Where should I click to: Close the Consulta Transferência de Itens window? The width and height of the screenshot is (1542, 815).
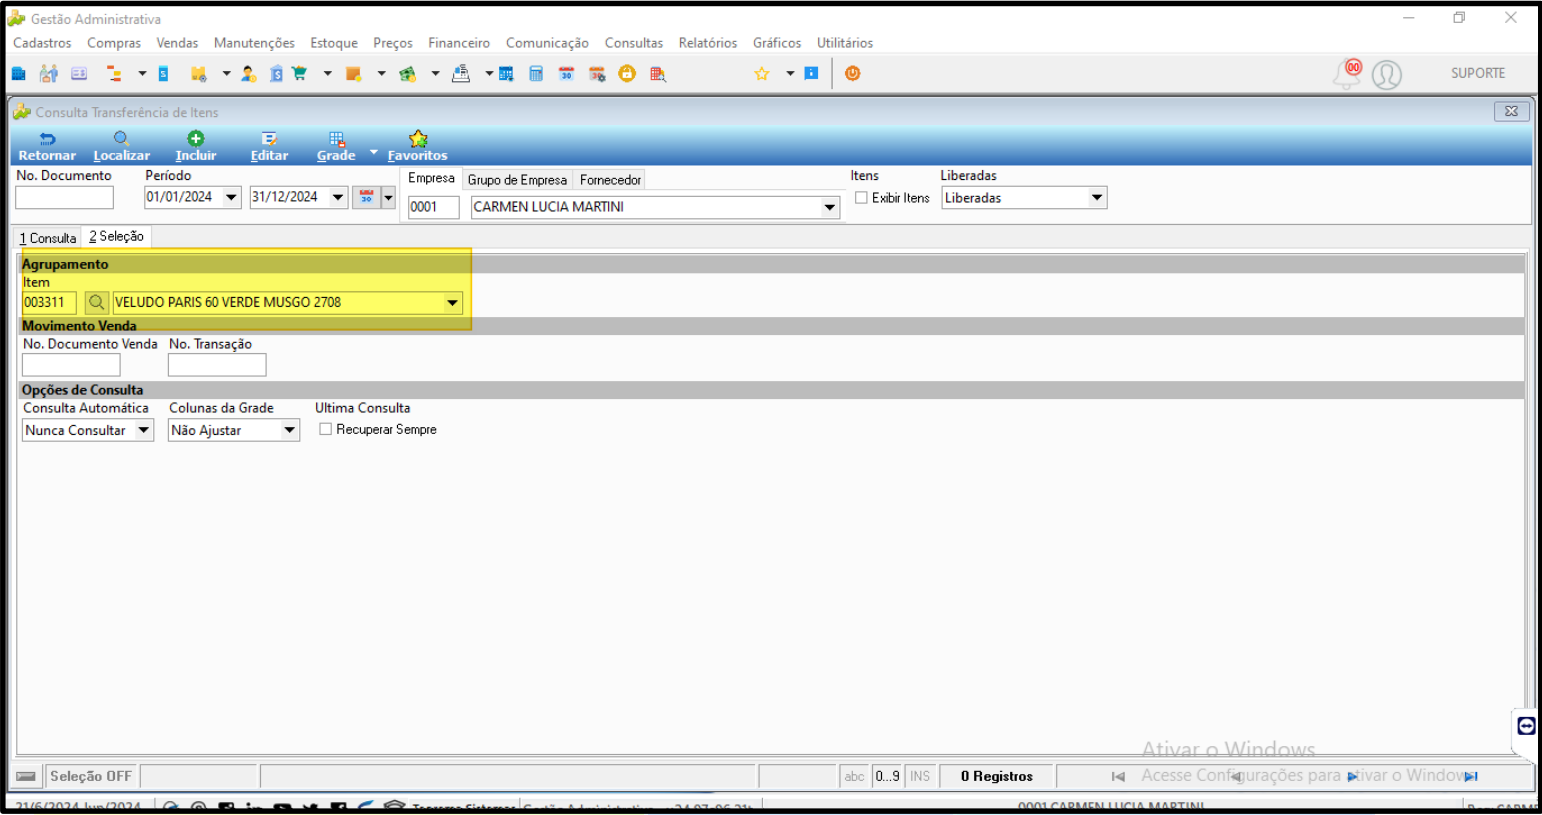tap(1511, 111)
